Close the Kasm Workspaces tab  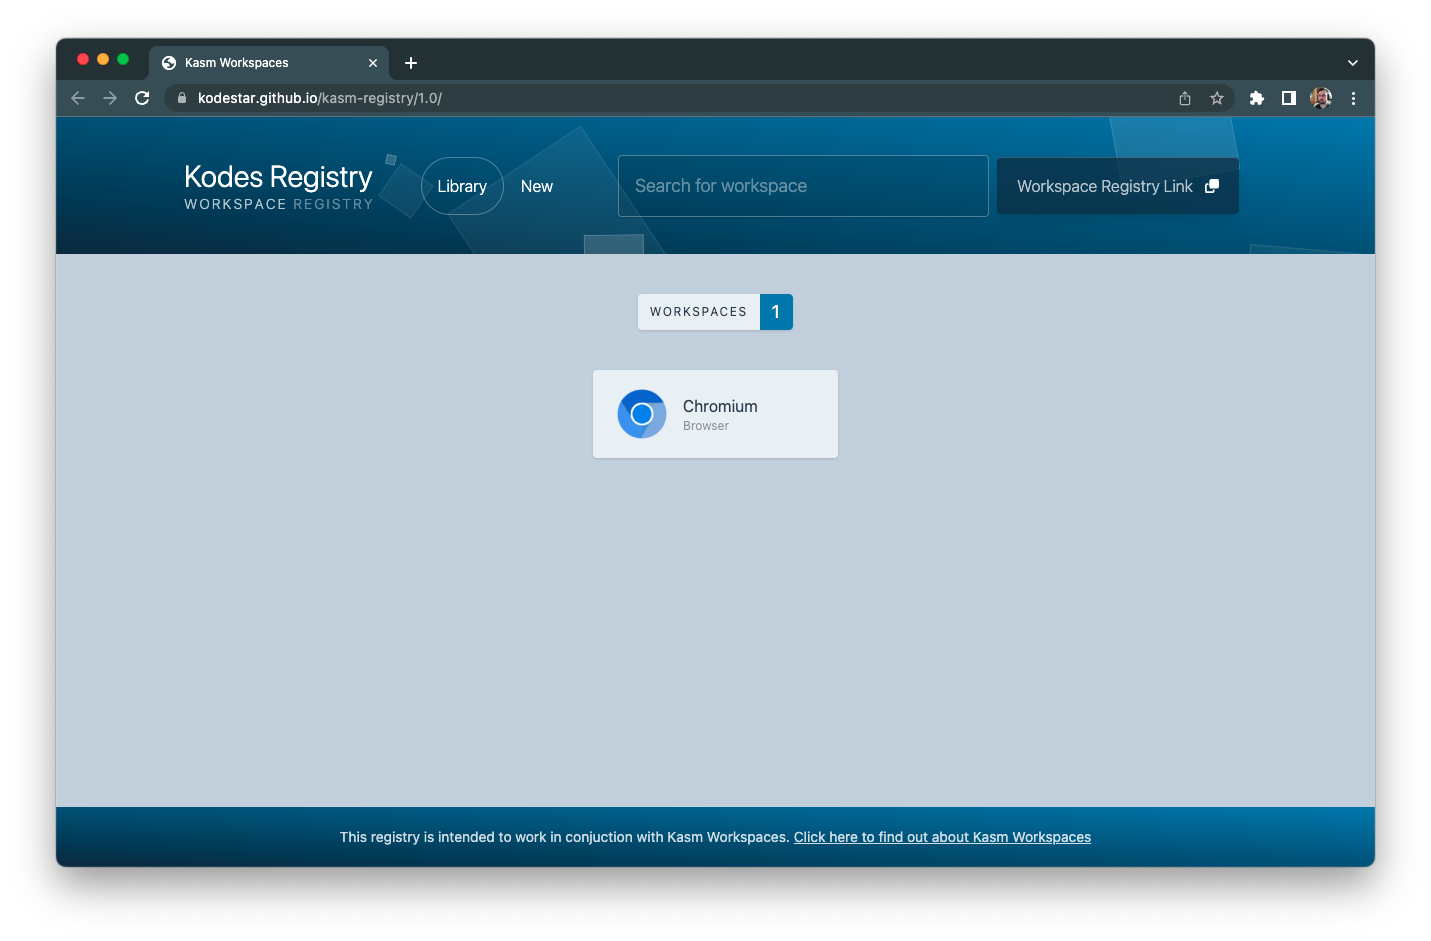pyautogui.click(x=373, y=63)
